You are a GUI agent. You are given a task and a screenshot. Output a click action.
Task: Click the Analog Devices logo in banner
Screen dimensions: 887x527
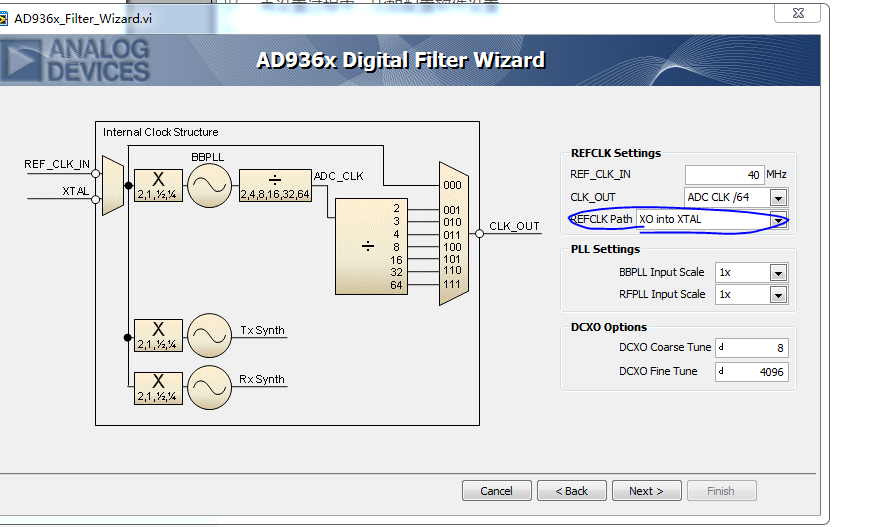(x=75, y=61)
